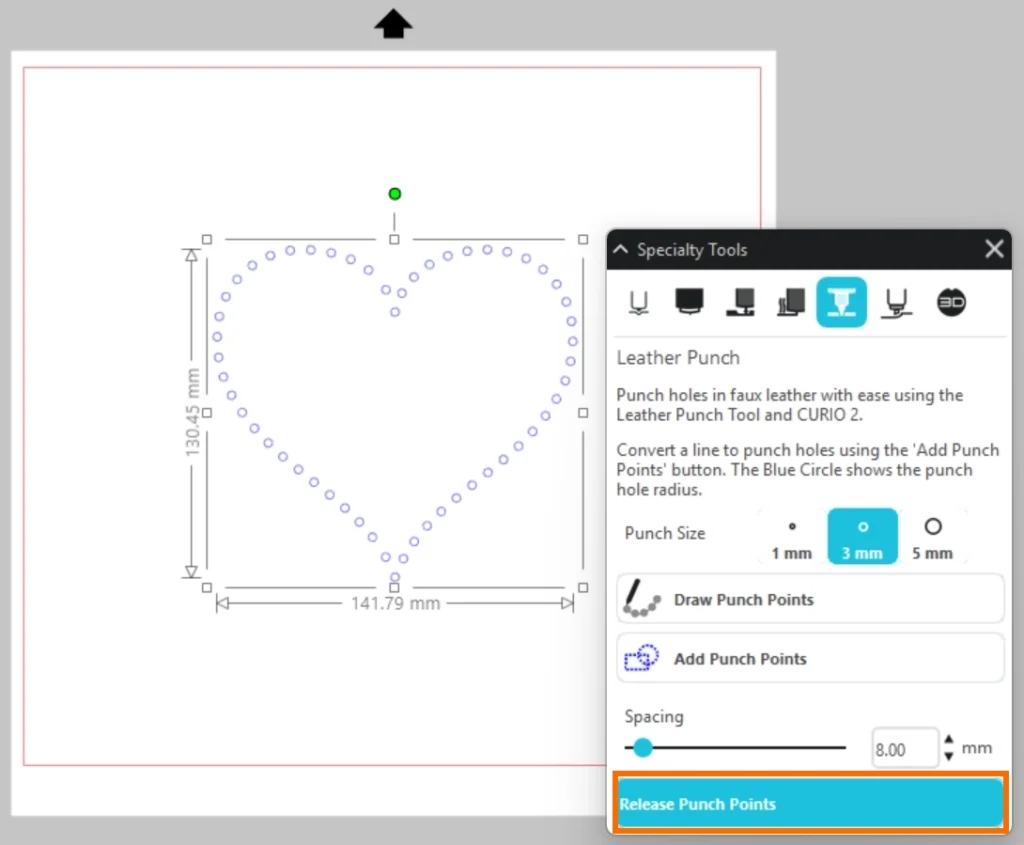
Task: Click the spacing value field showing 8.00
Action: point(904,748)
